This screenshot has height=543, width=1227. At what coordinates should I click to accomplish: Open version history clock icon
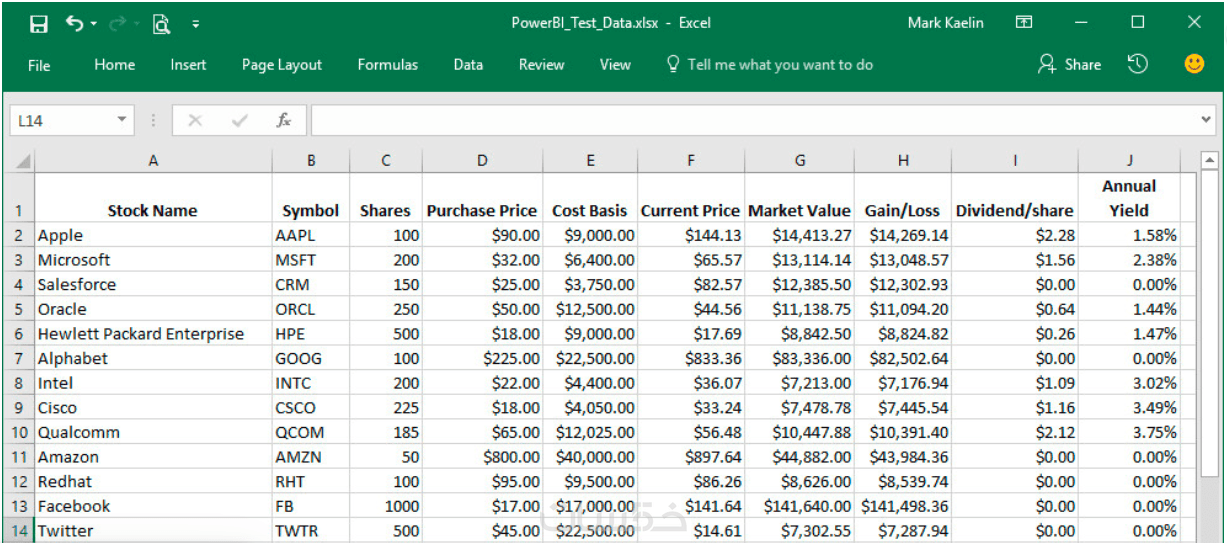click(x=1137, y=64)
